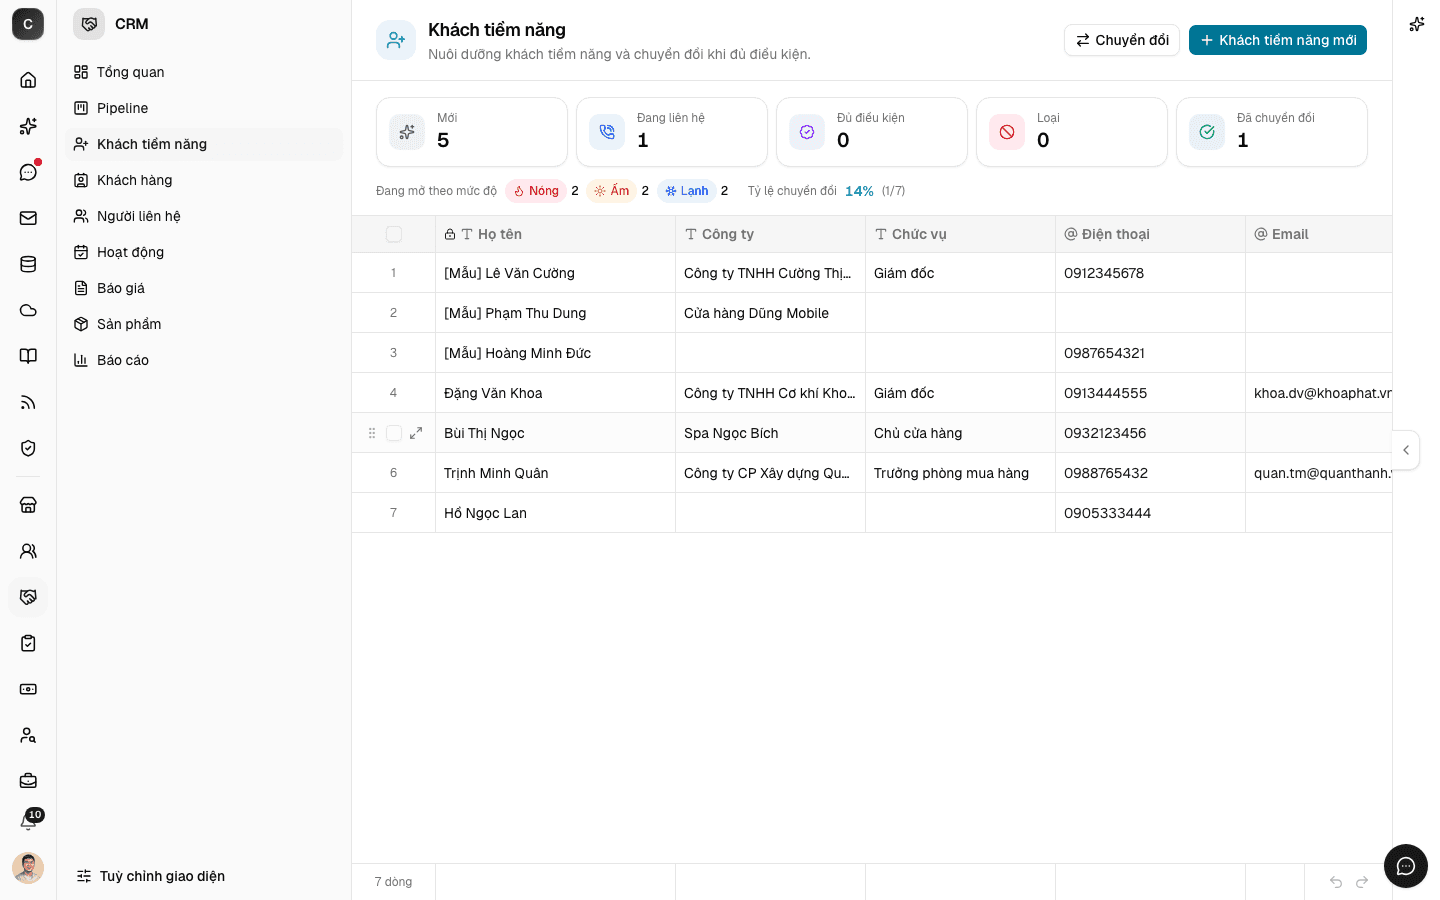Select Khách hàng in the CRM menu
1440x900 pixels.
click(x=204, y=180)
